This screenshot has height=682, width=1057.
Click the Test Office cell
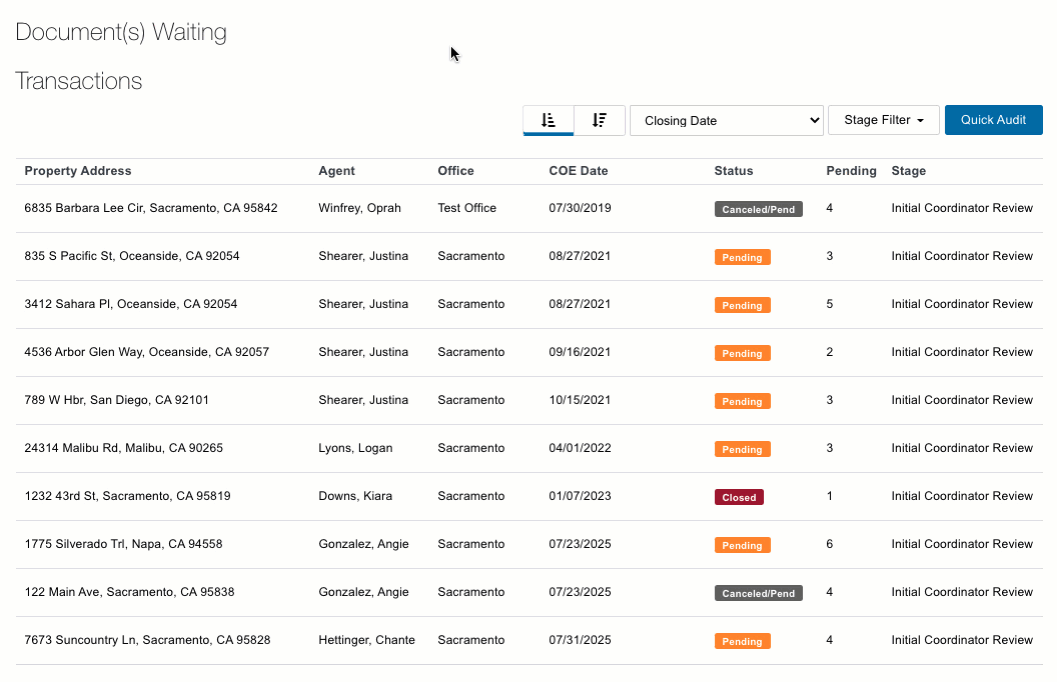point(466,208)
